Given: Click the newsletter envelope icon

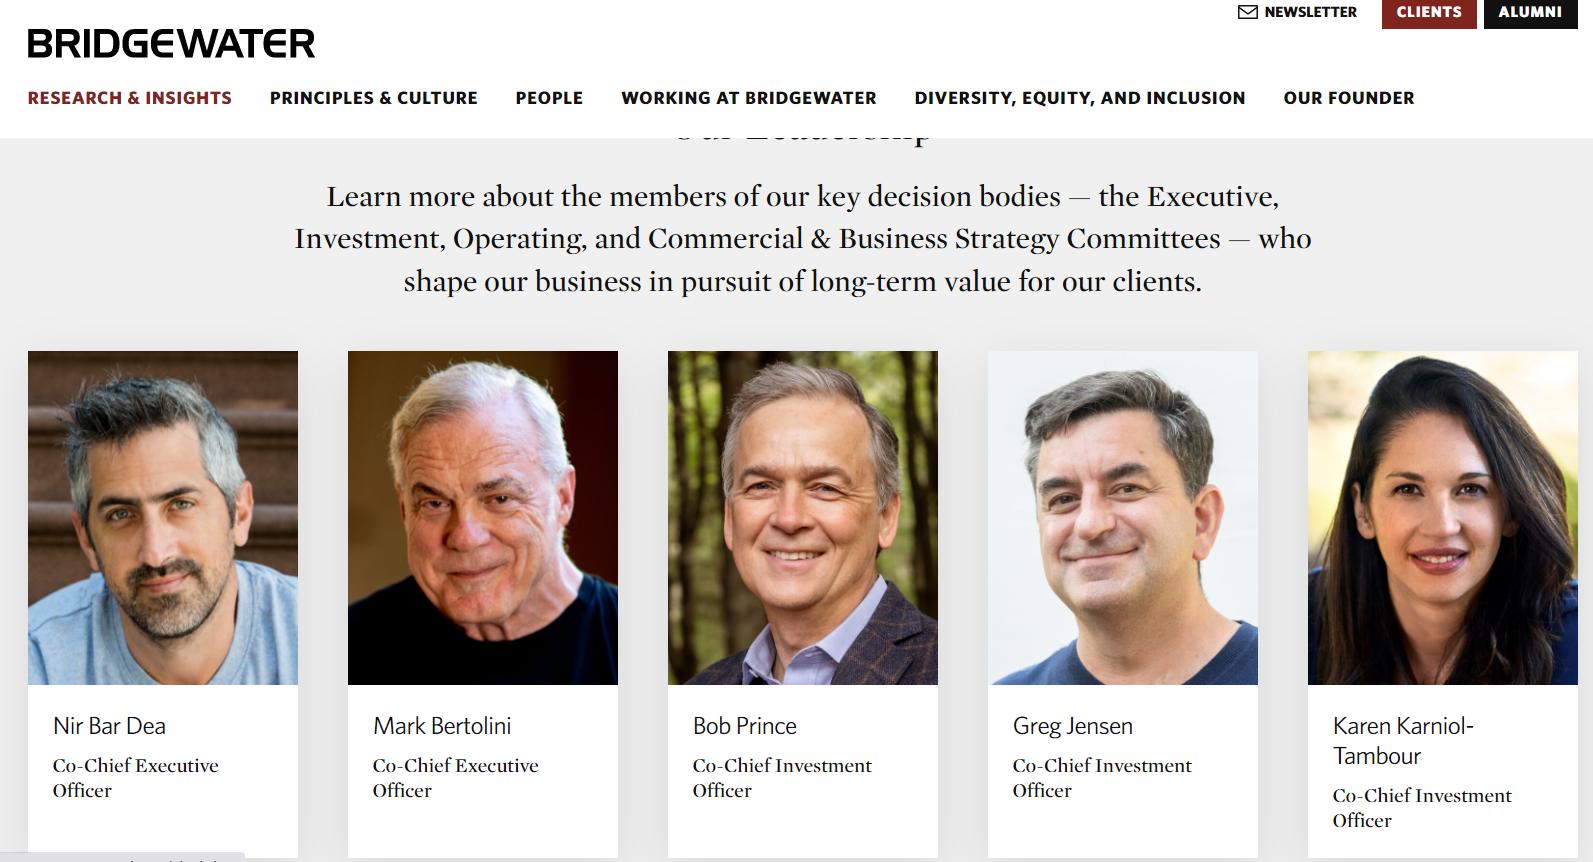Looking at the screenshot, I should (x=1247, y=12).
